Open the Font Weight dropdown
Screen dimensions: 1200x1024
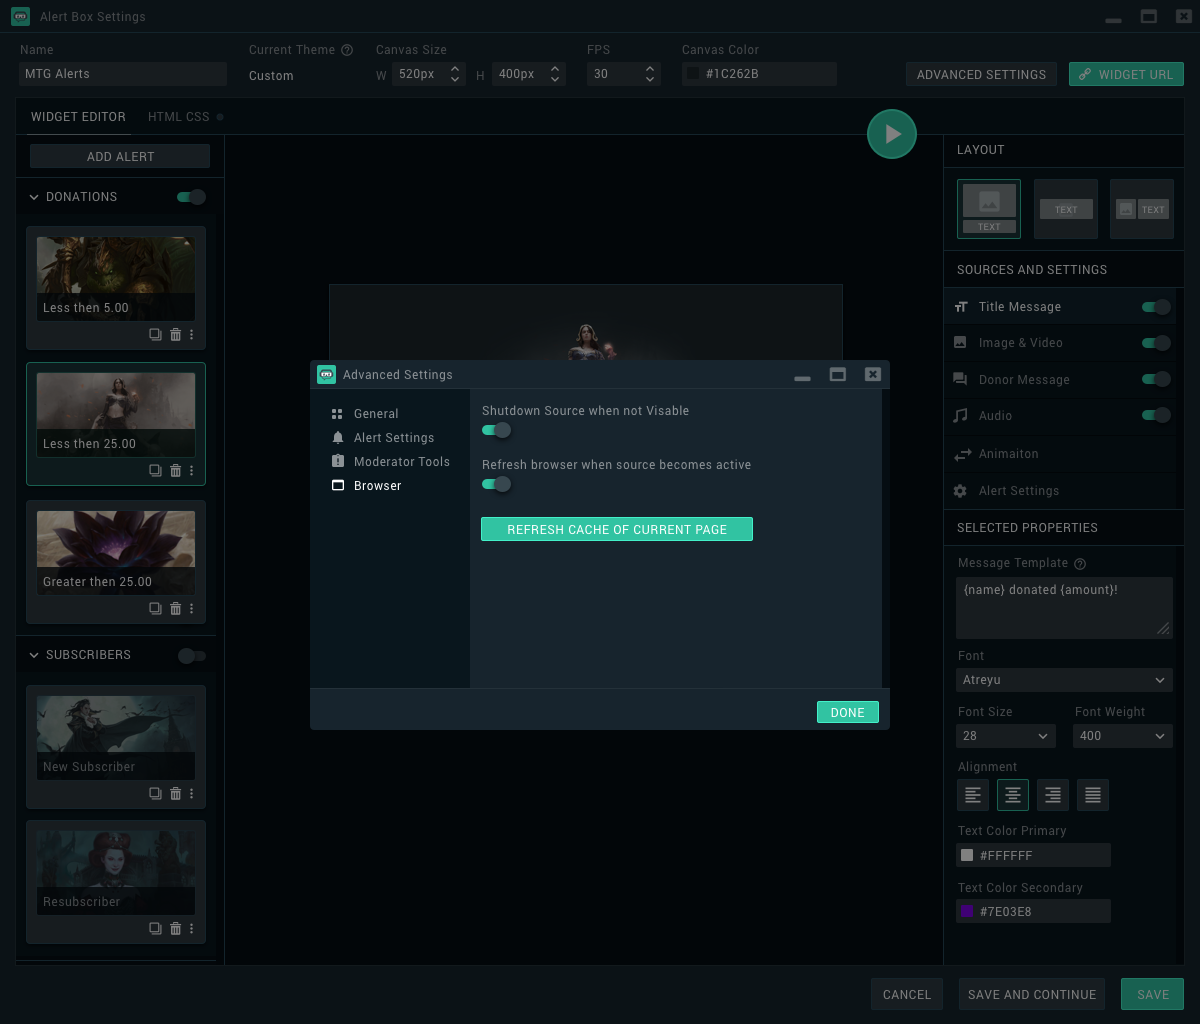pyautogui.click(x=1123, y=736)
